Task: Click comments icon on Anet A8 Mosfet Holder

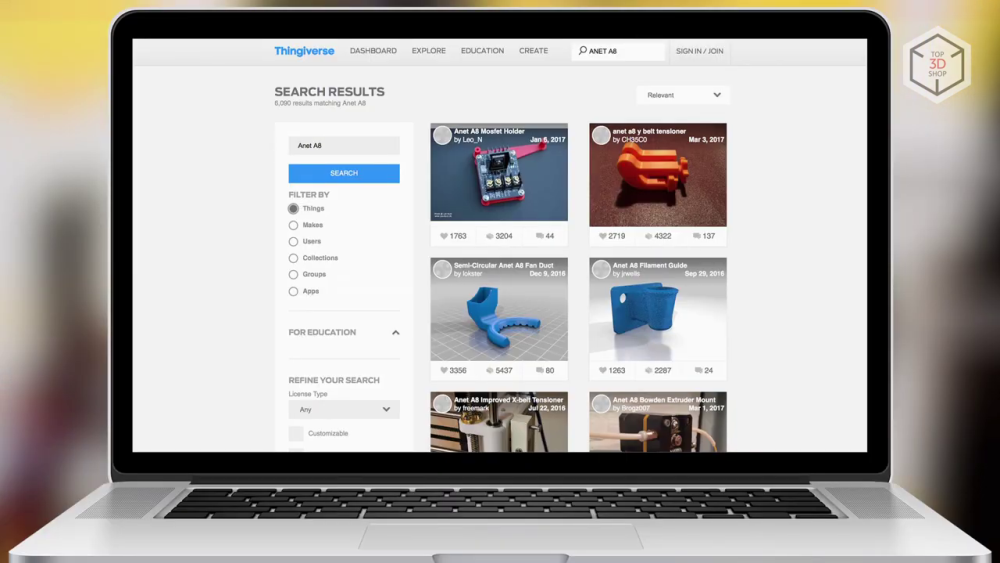Action: [x=540, y=236]
